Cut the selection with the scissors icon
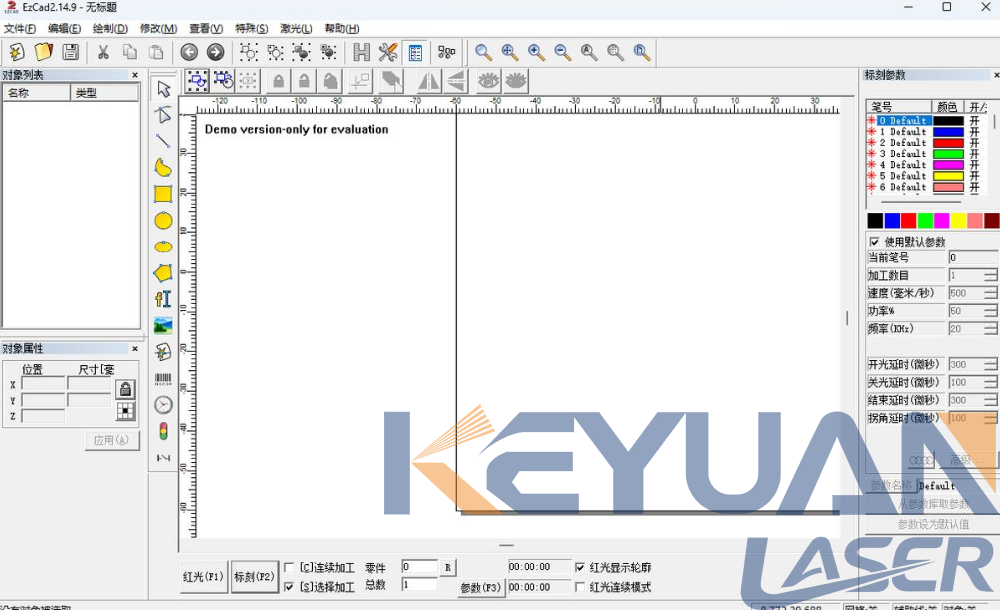The height and width of the screenshot is (610, 1000). (103, 52)
